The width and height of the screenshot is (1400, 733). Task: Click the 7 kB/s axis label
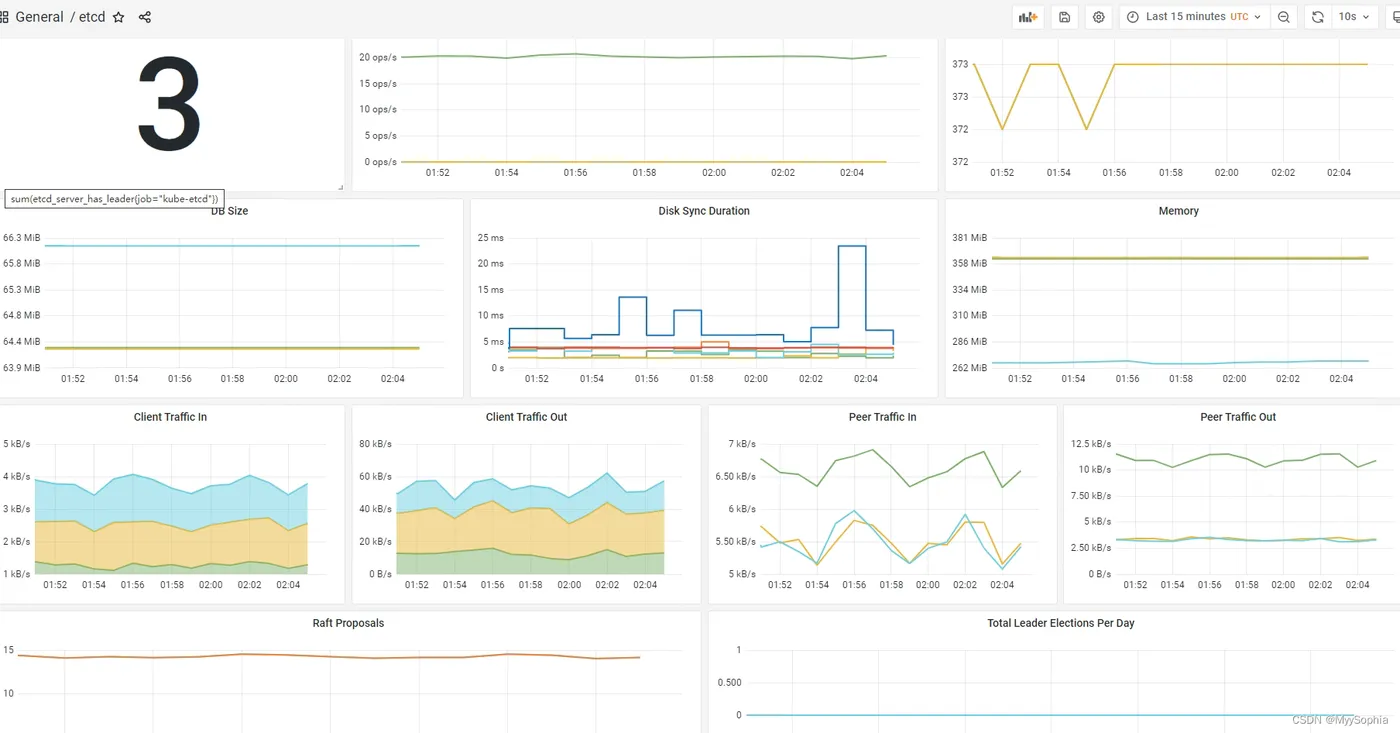coord(742,444)
